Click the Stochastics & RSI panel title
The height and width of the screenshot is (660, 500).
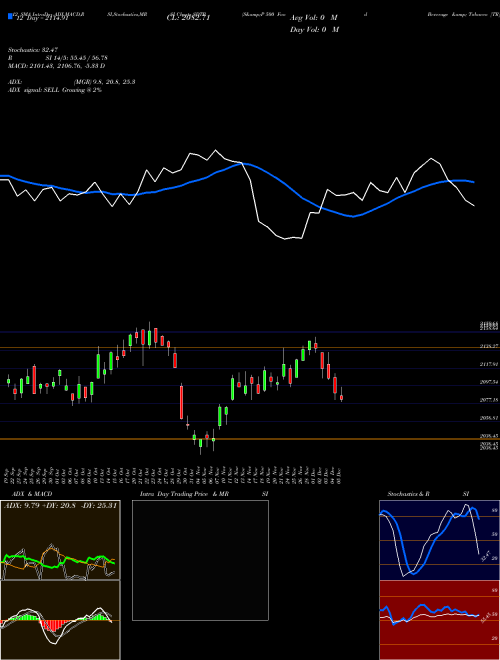pos(428,494)
